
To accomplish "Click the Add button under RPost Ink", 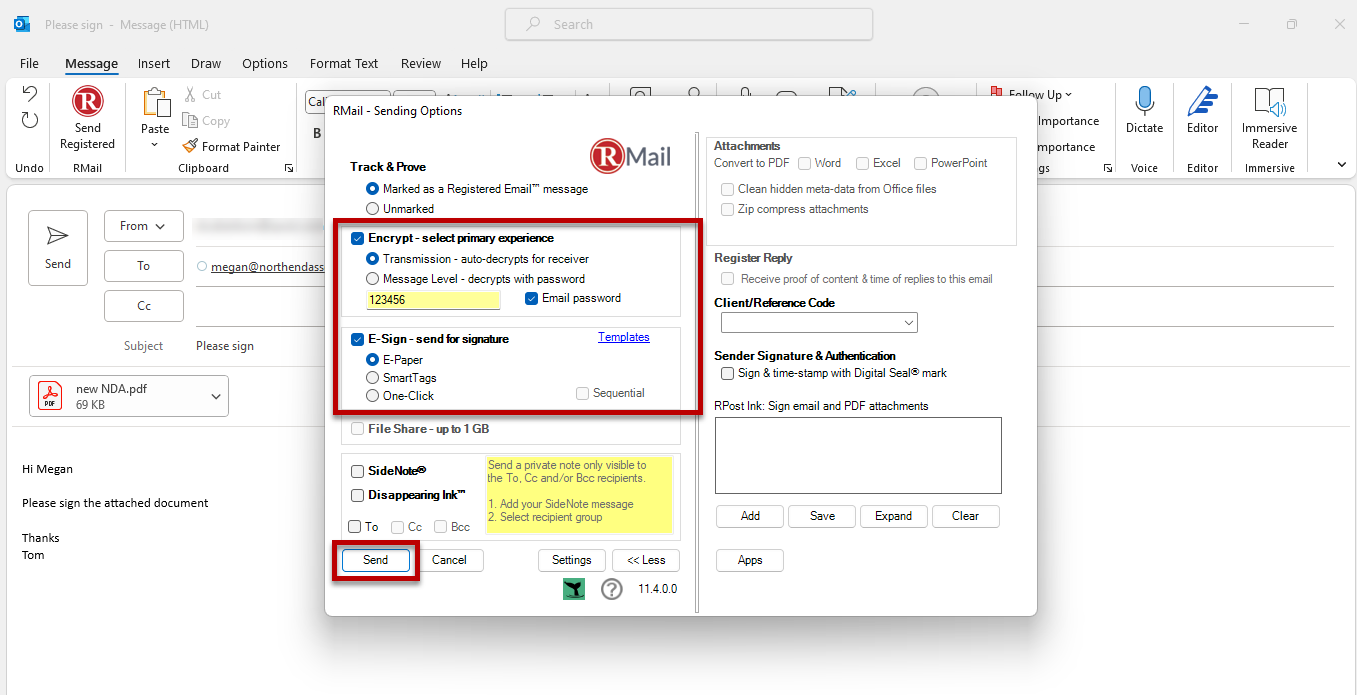I will coord(750,516).
